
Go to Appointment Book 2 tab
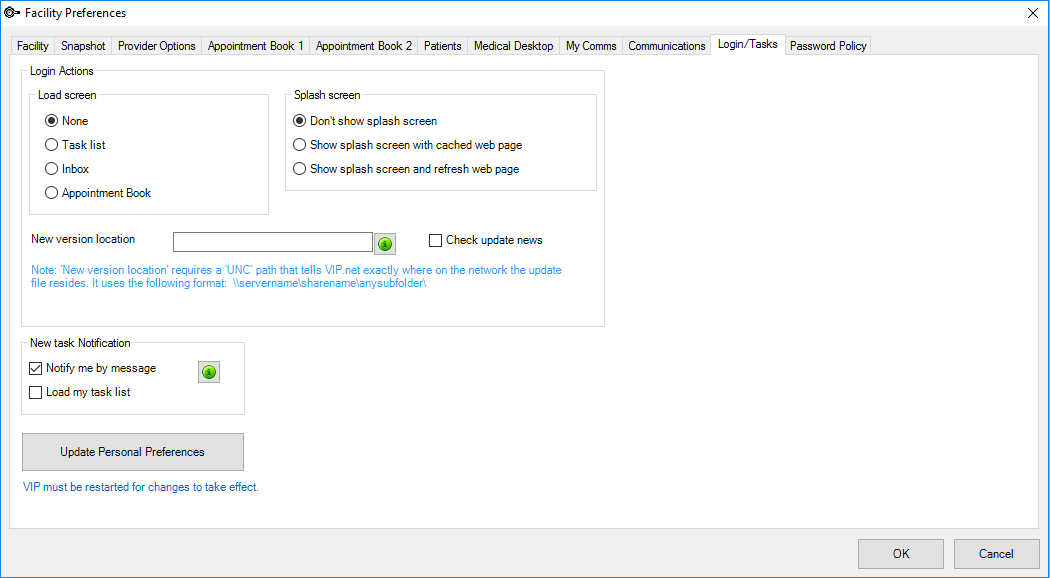point(364,46)
